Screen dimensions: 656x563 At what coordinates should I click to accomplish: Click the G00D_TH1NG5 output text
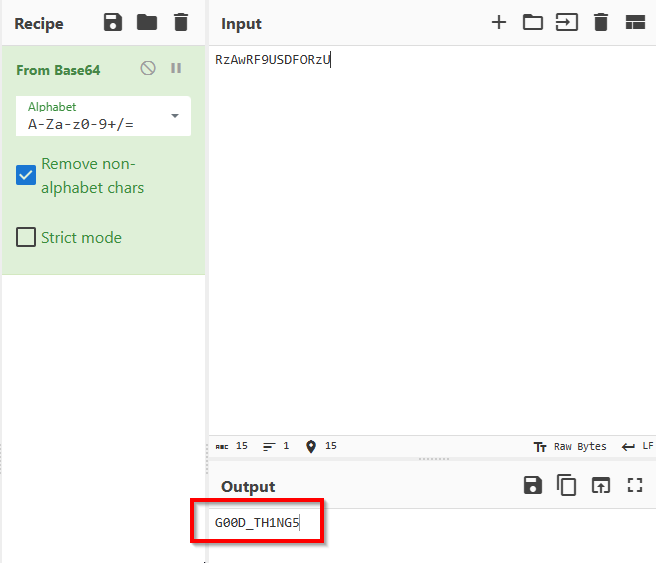[x=257, y=522]
